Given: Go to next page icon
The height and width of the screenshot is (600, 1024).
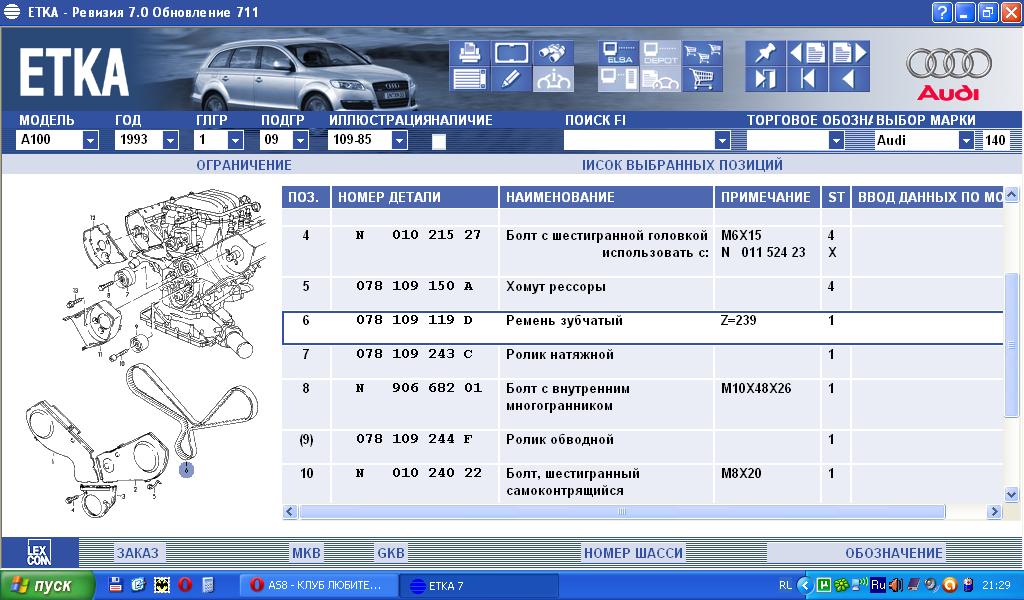Looking at the screenshot, I should point(849,53).
